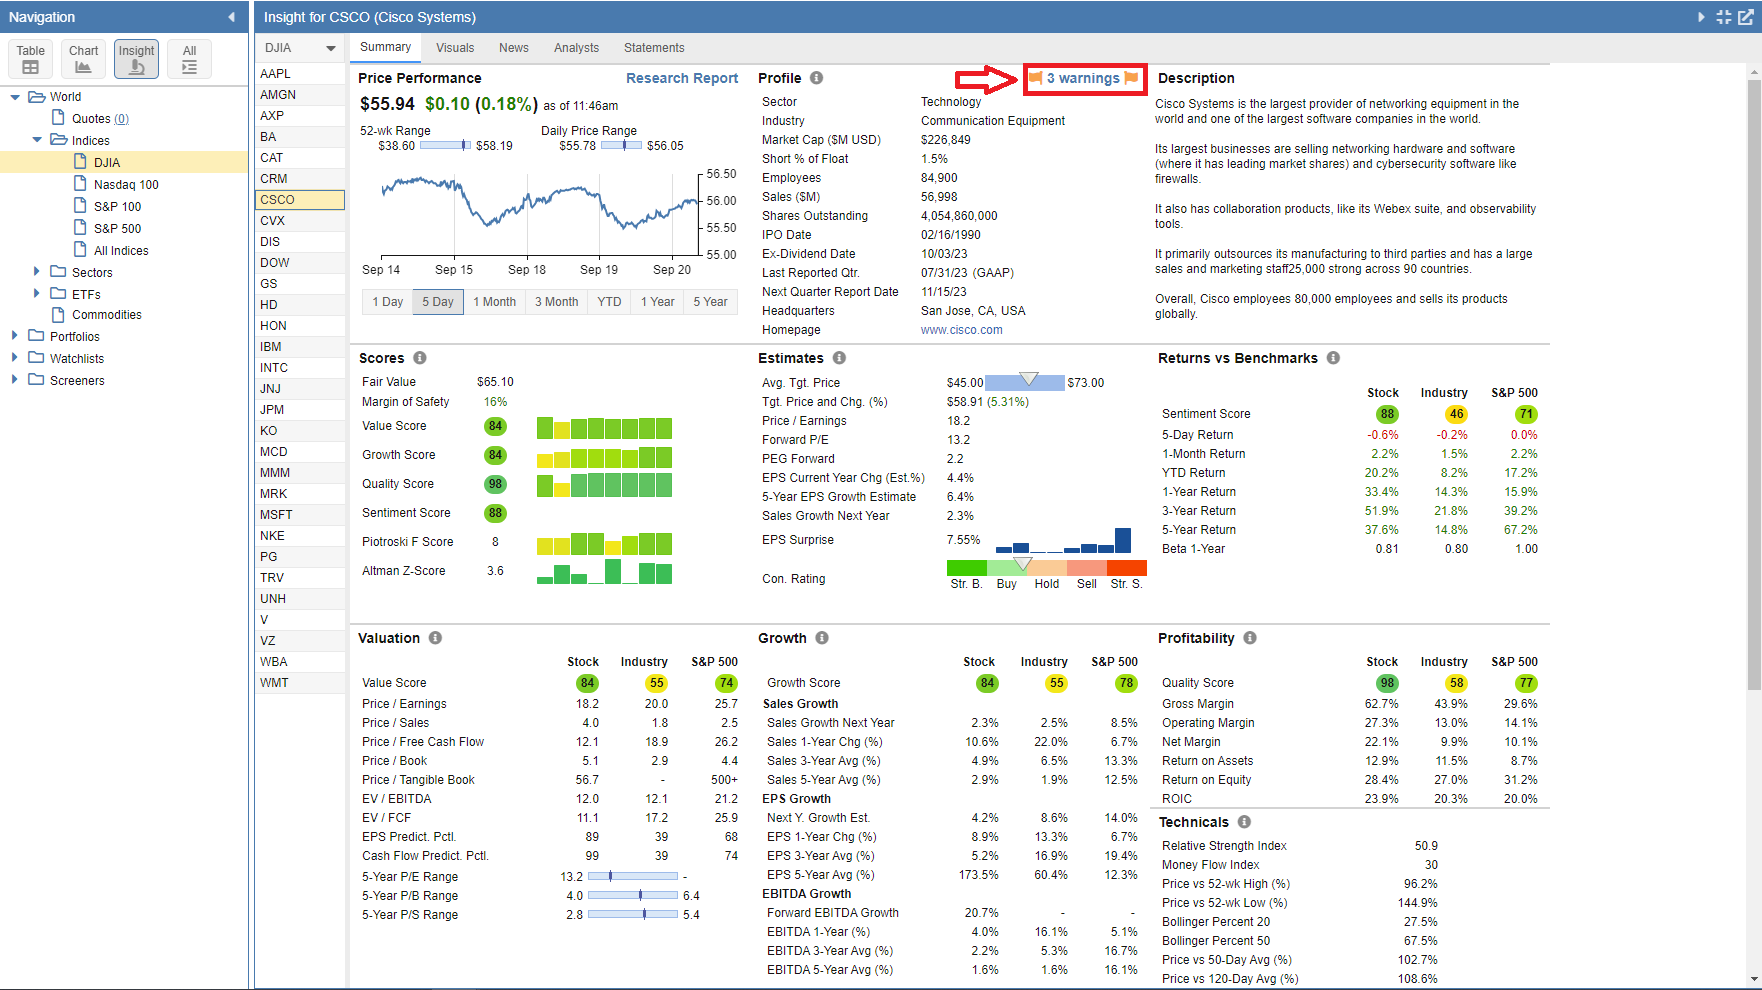
Task: Click the Commodities document icon
Action: coord(58,314)
